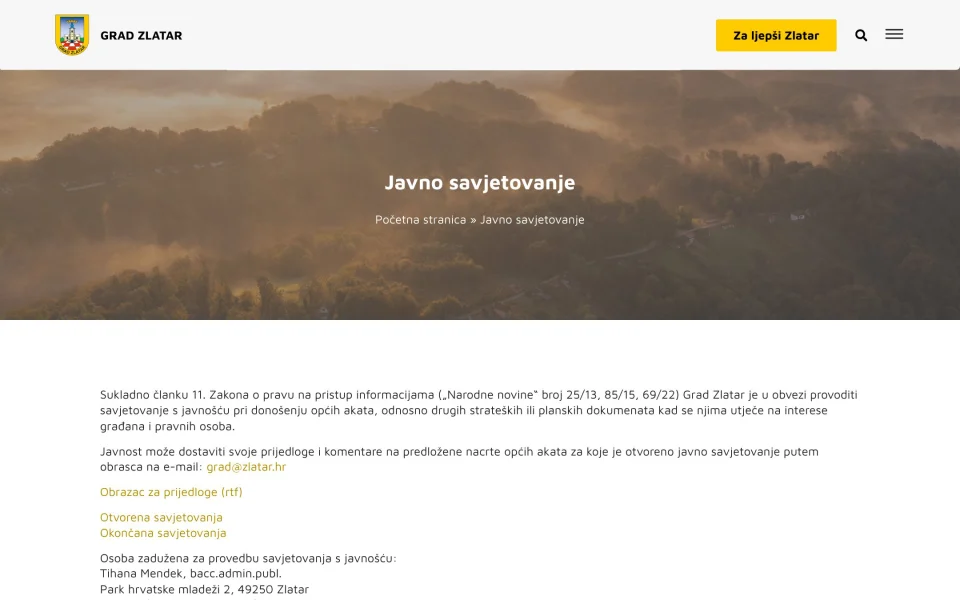Click the 'Javno savjetovanje' page heading

coord(480,182)
